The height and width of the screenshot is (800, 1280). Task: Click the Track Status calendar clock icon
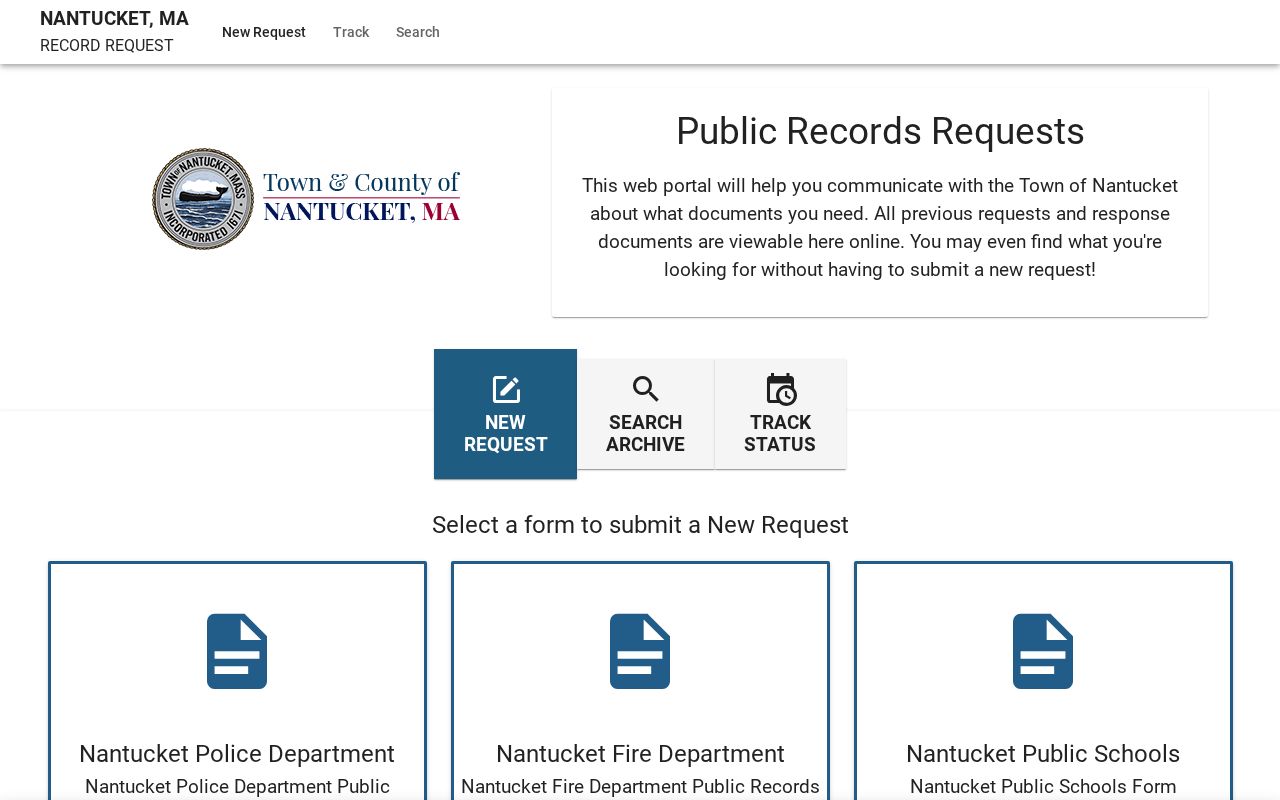point(781,389)
